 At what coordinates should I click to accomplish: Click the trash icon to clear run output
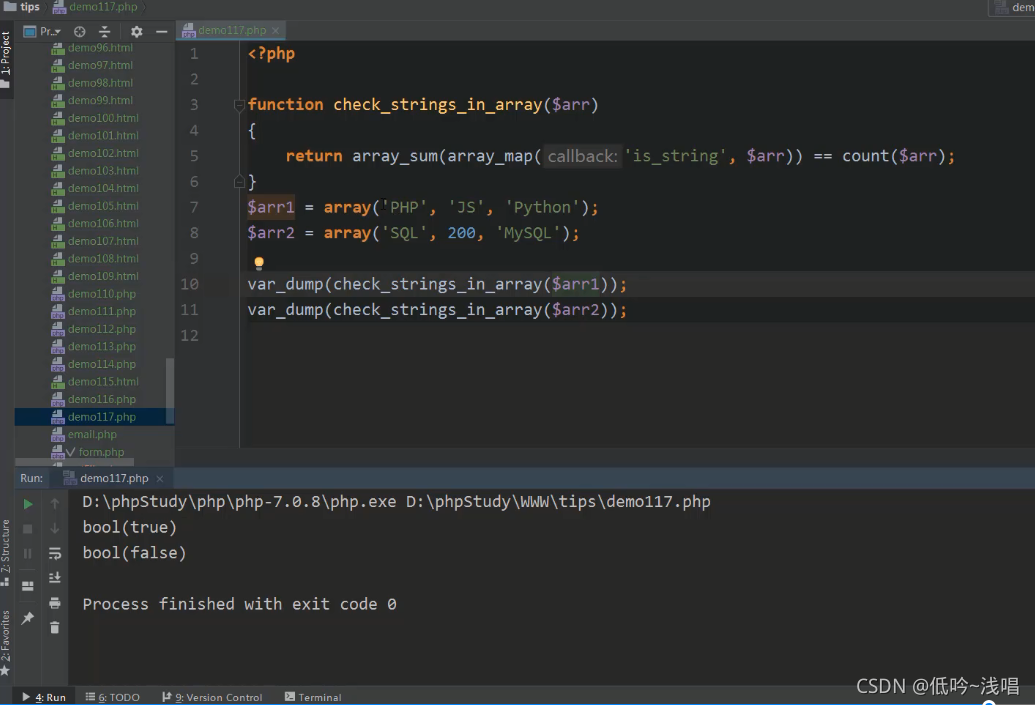[55, 628]
